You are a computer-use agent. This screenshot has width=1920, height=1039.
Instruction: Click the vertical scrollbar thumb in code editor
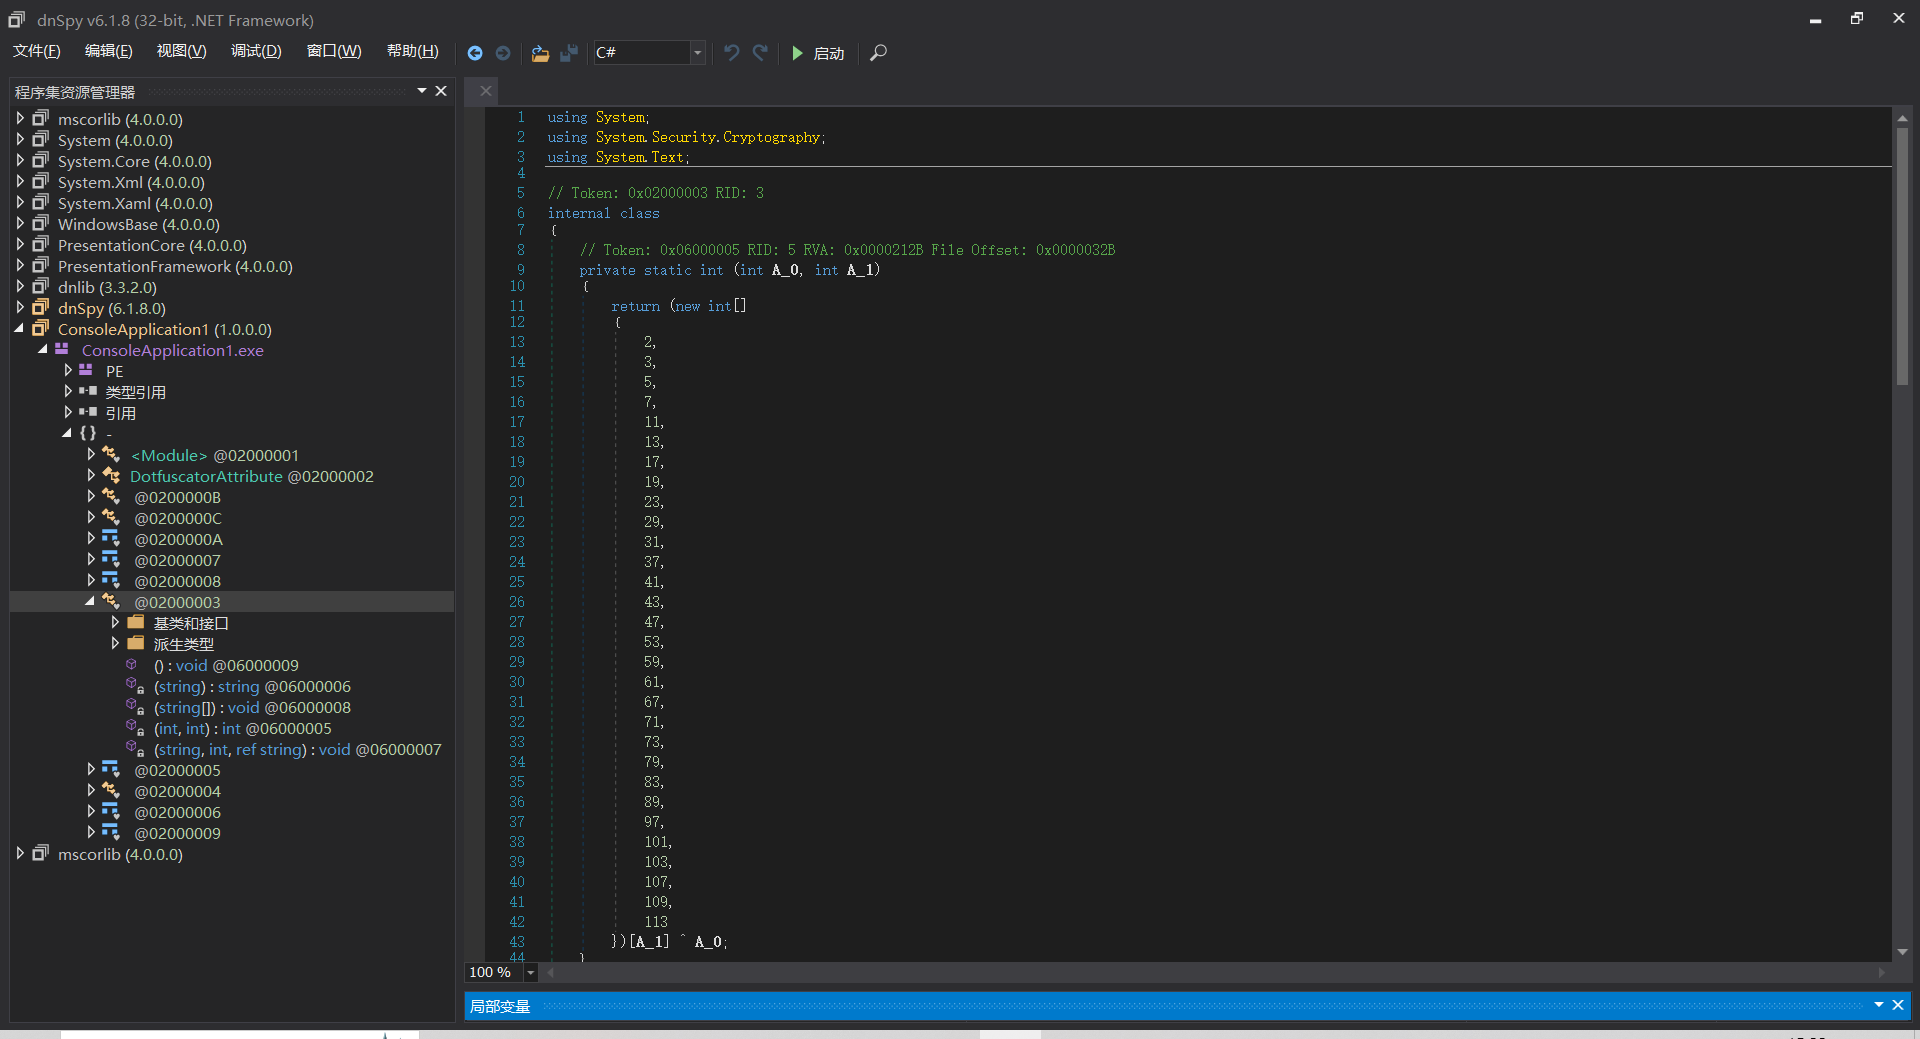coord(1902,255)
